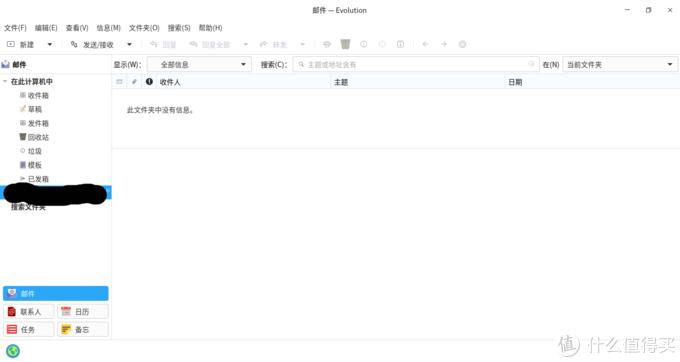Select the 草稿 drafts folder
Screen dimensions: 680x362
click(x=31, y=109)
